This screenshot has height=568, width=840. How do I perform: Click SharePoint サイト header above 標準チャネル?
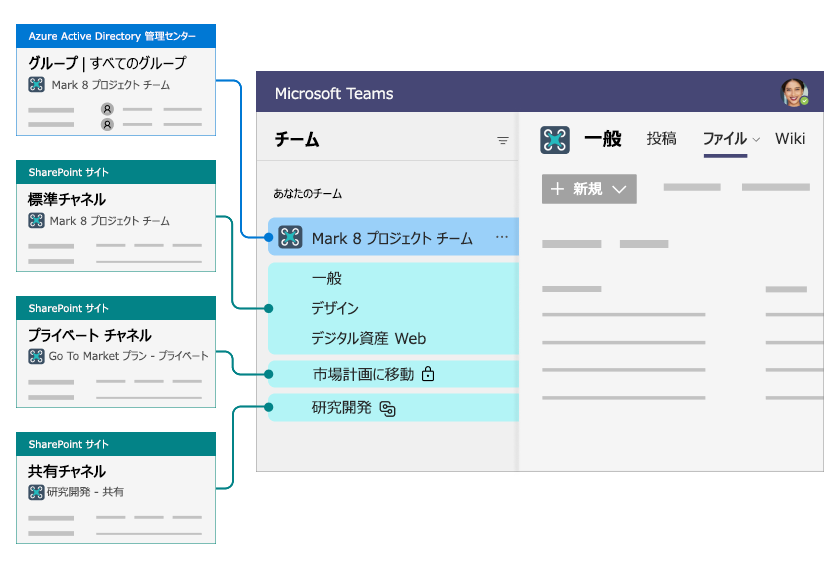[116, 172]
